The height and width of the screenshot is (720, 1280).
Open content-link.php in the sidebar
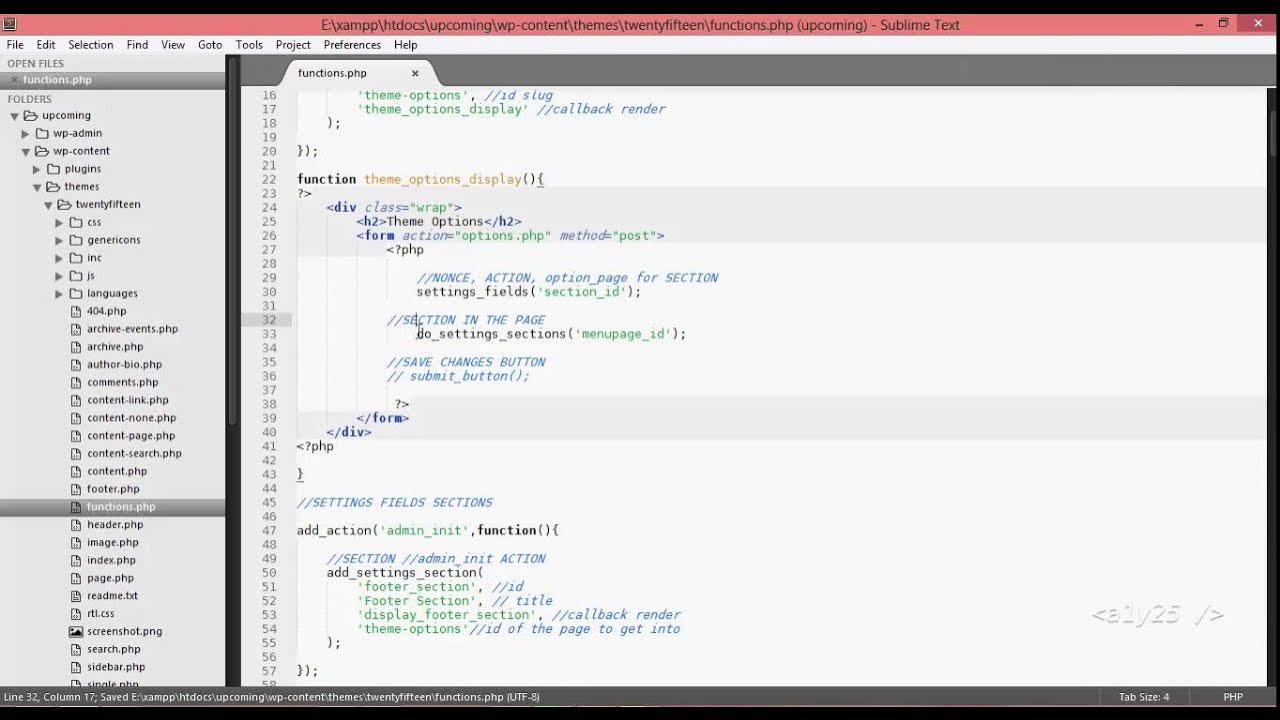tap(128, 400)
